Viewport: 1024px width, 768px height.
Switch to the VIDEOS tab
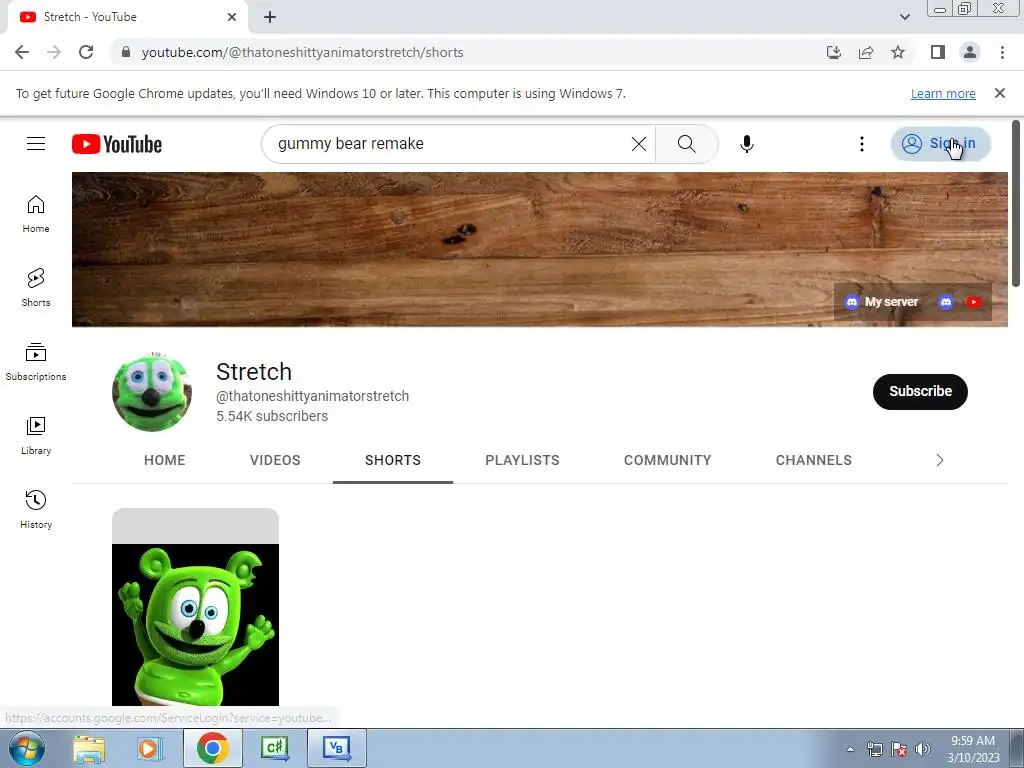pyautogui.click(x=275, y=460)
